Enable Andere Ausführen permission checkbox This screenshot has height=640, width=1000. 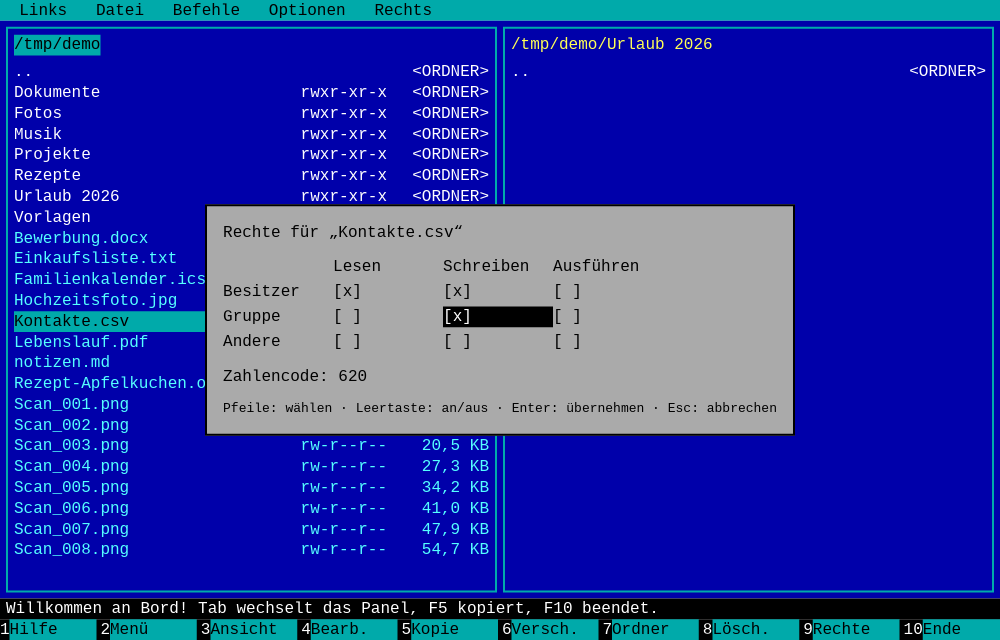point(567,341)
